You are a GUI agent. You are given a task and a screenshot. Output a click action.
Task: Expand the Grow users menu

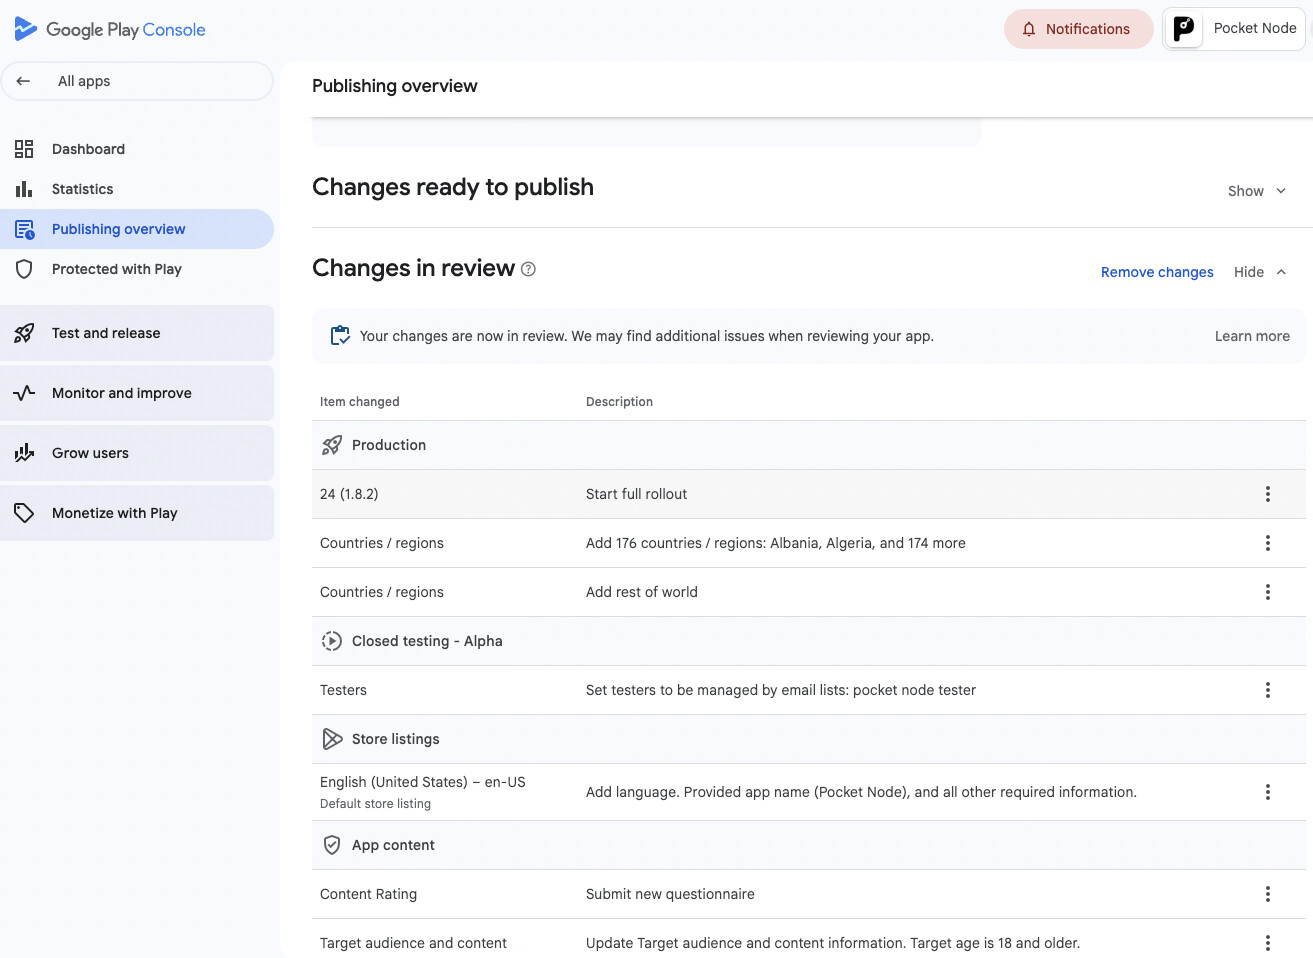pos(137,453)
